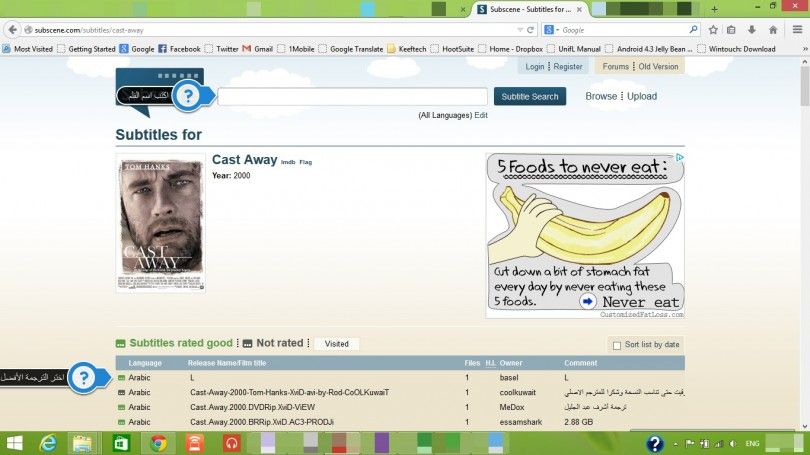Viewport: 810px width, 455px height.
Task: Click the Windows Start button
Action: click(14, 443)
